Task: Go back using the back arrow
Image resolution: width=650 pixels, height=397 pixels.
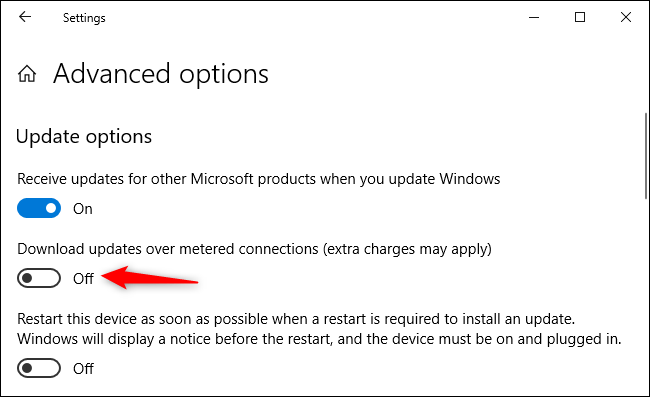Action: point(25,17)
